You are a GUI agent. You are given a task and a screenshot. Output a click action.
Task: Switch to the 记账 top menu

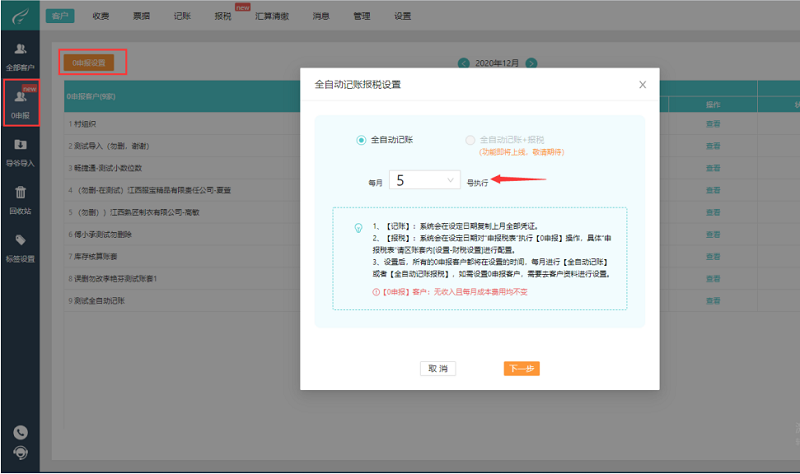[181, 17]
